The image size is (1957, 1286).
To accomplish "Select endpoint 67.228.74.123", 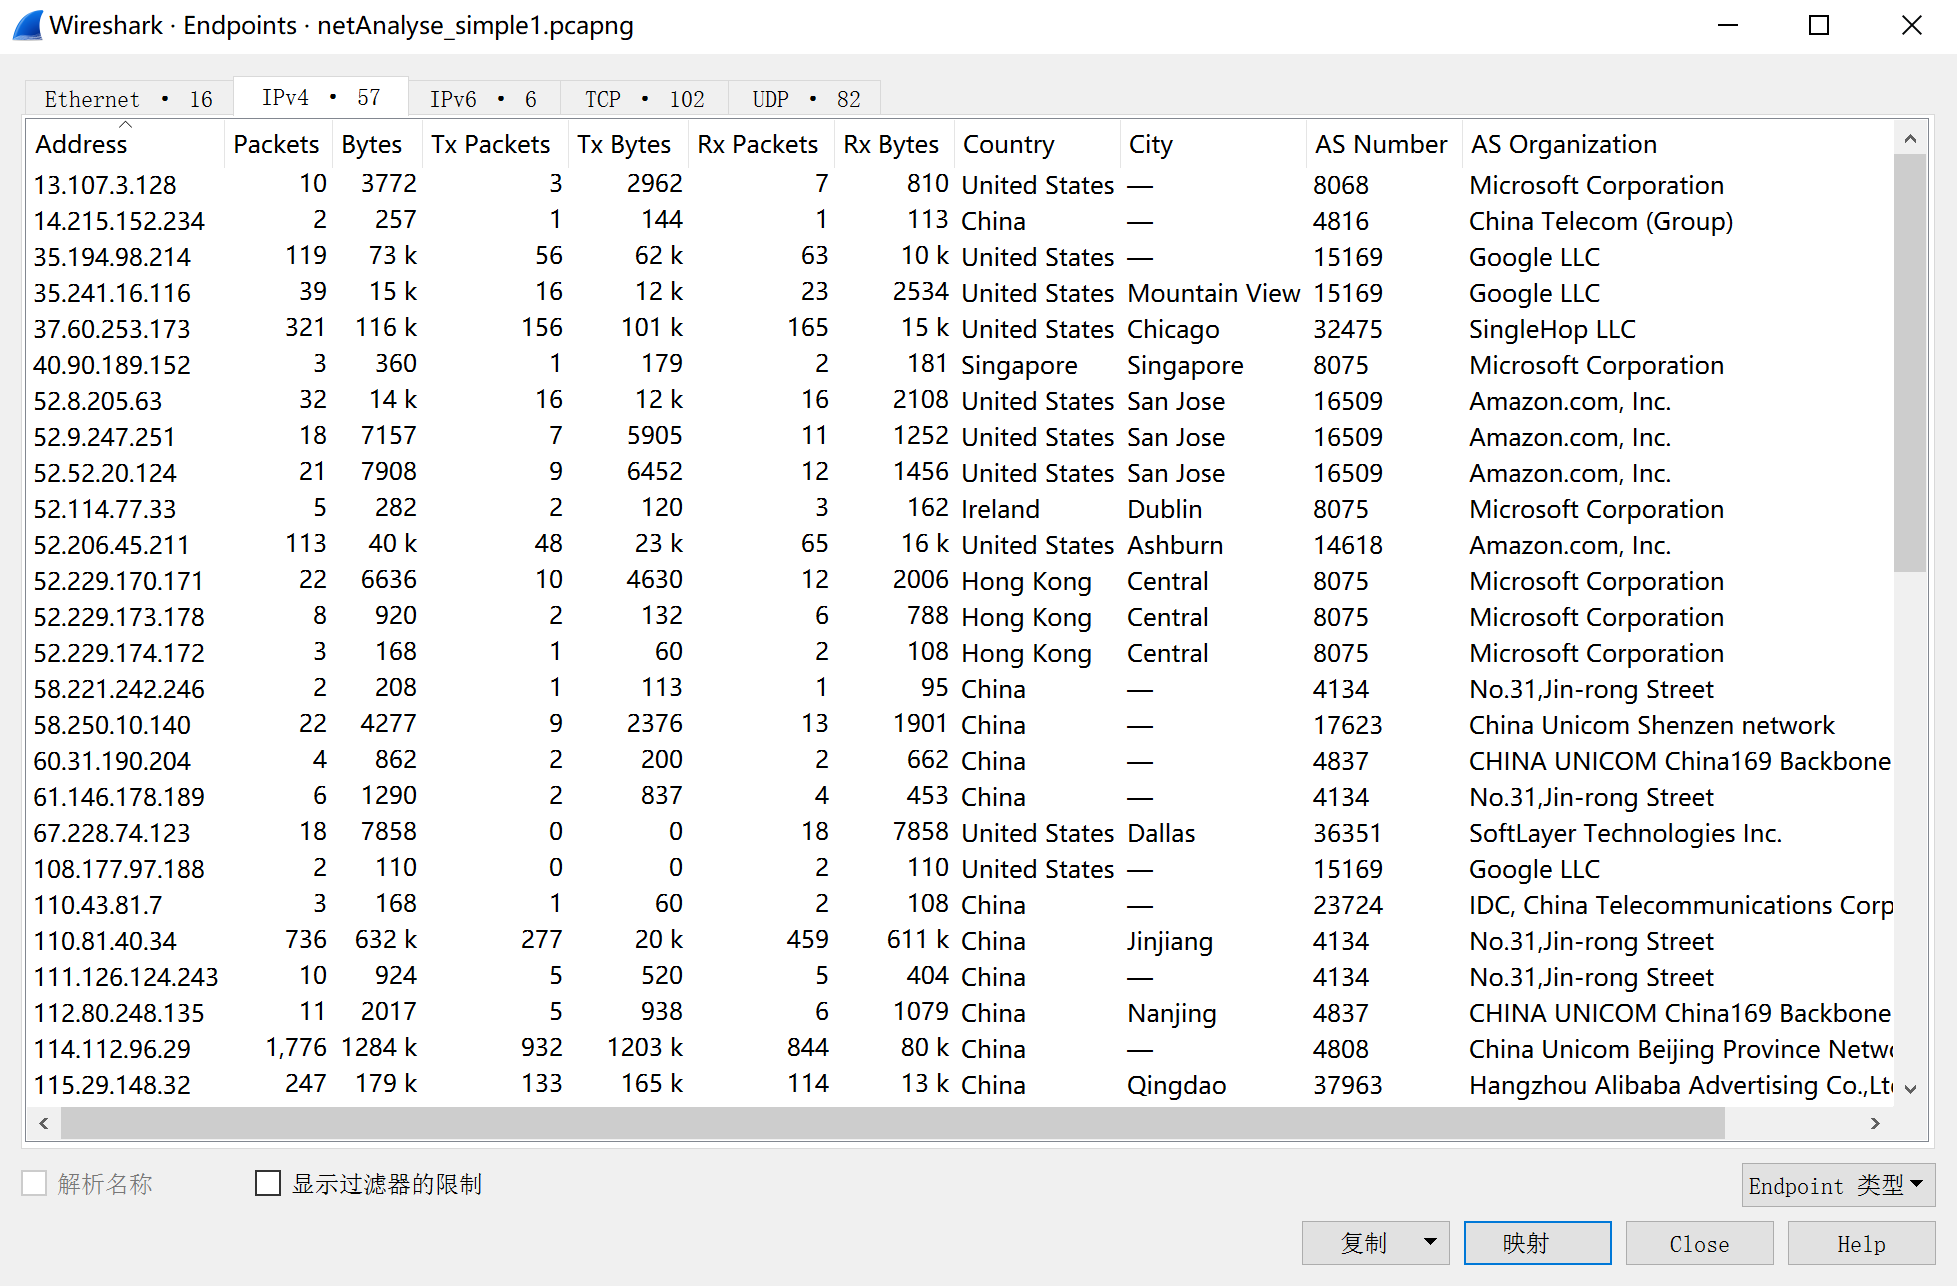I will (x=960, y=833).
